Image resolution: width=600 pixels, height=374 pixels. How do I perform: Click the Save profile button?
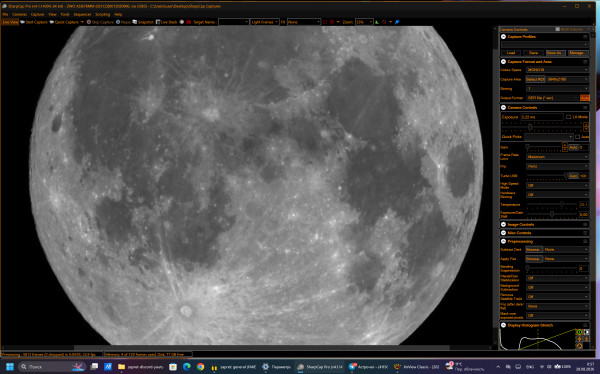[x=533, y=53]
